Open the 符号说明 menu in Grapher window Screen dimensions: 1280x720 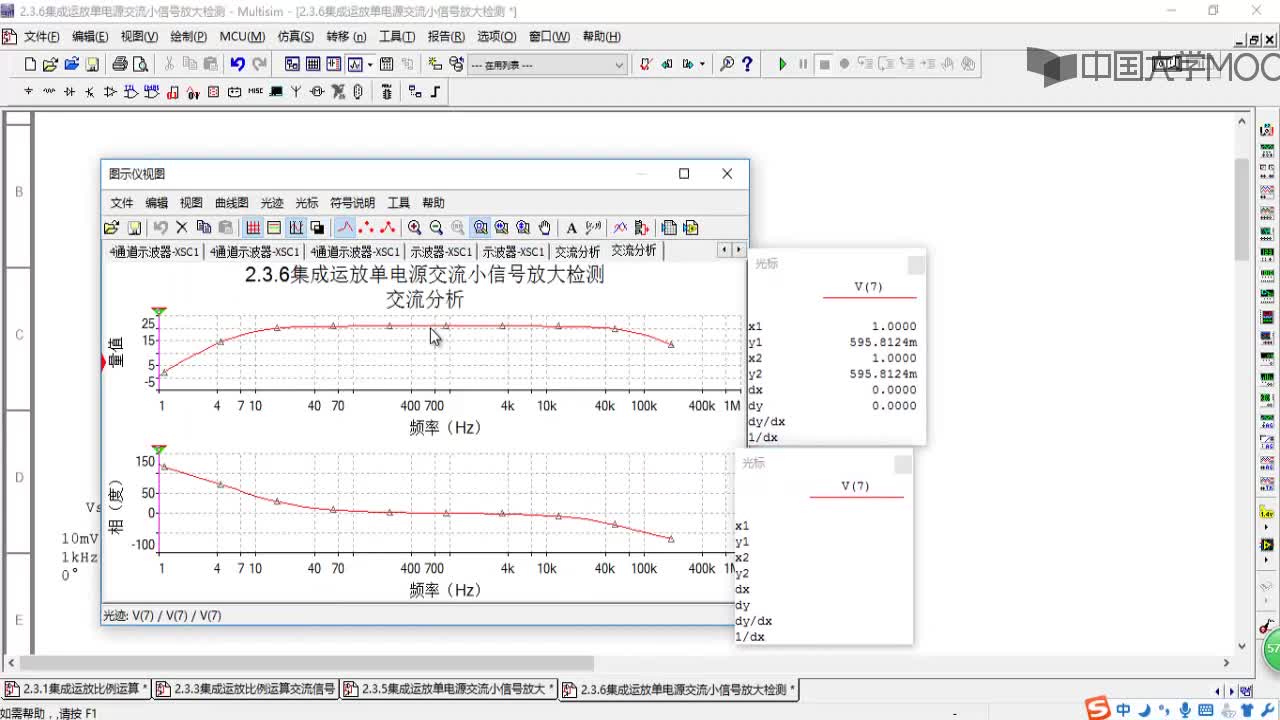click(352, 203)
